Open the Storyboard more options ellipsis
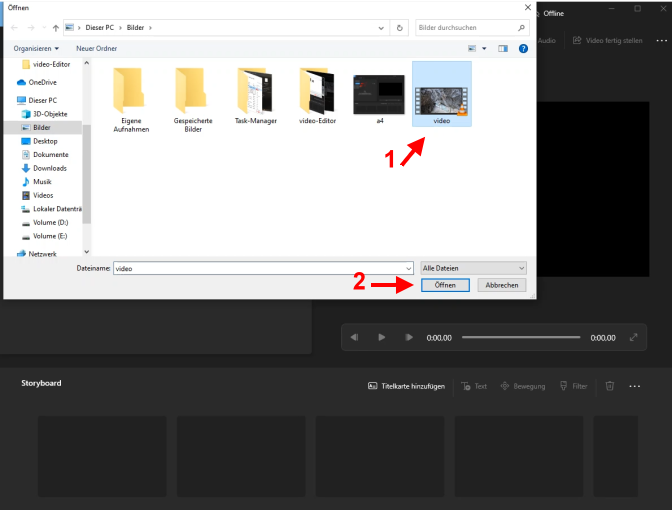This screenshot has width=672, height=510. tap(634, 385)
